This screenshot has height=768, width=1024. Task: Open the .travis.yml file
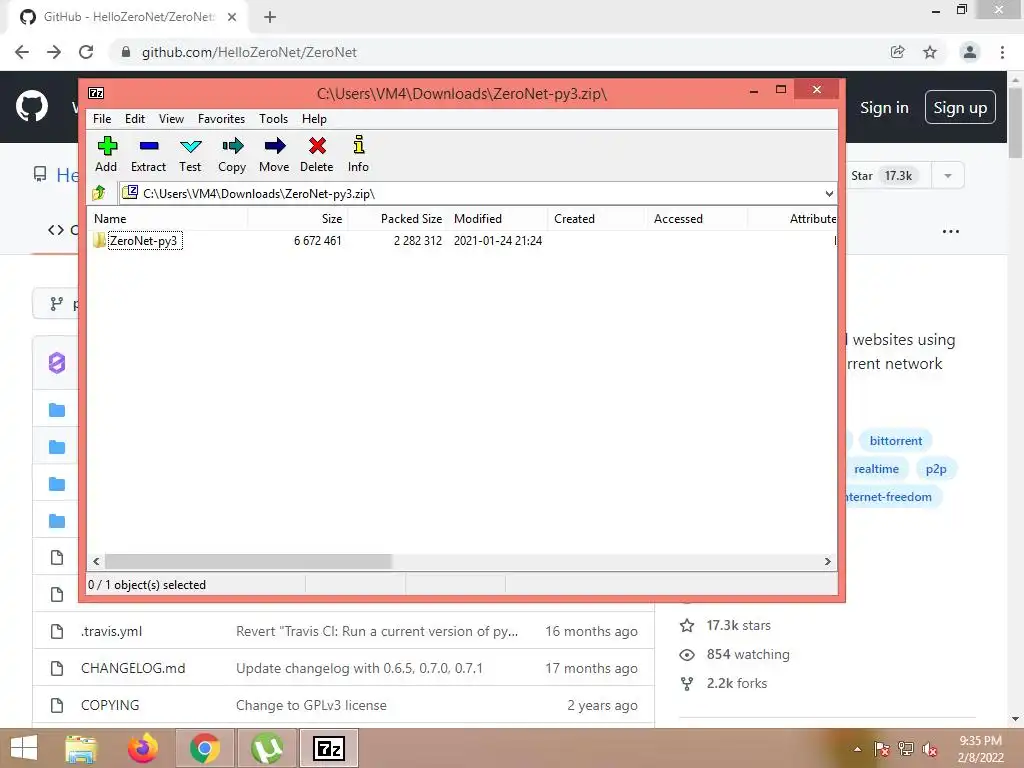[x=112, y=632]
